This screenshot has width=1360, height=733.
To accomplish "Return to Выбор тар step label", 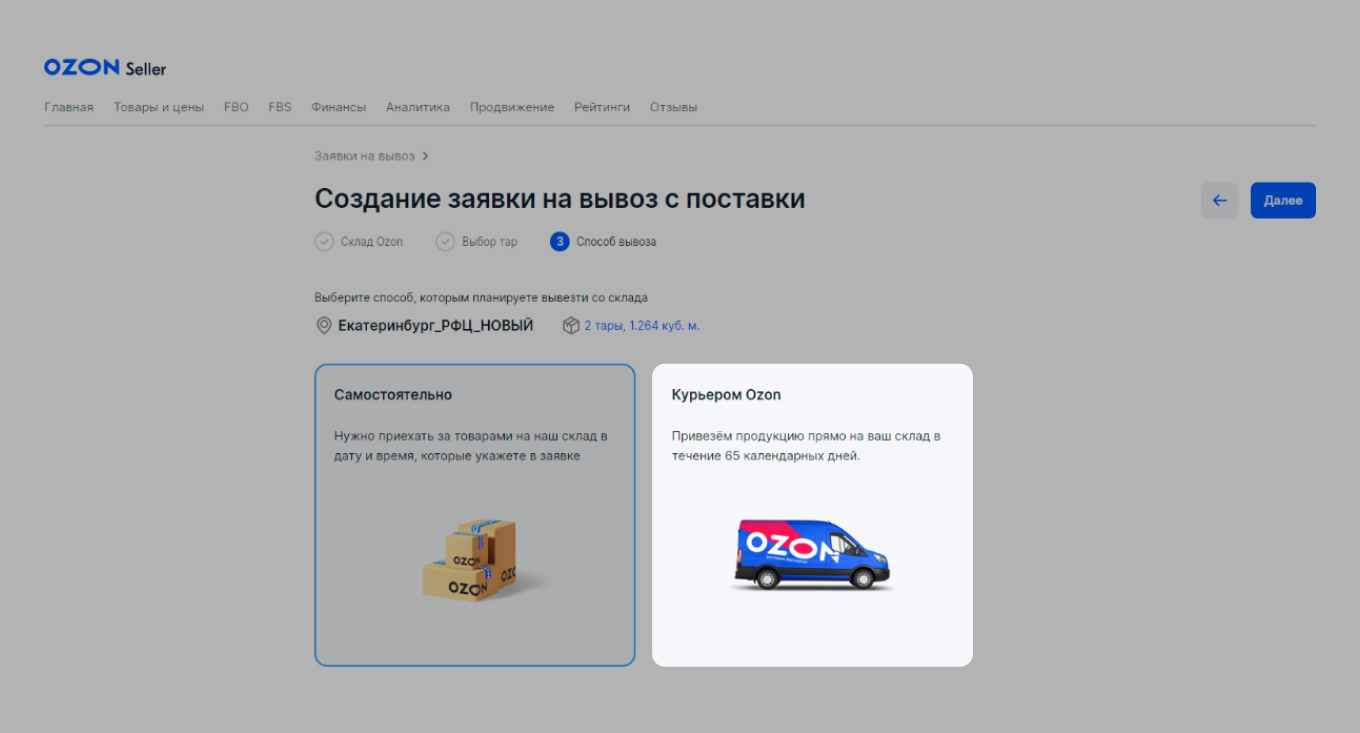I will click(x=490, y=242).
